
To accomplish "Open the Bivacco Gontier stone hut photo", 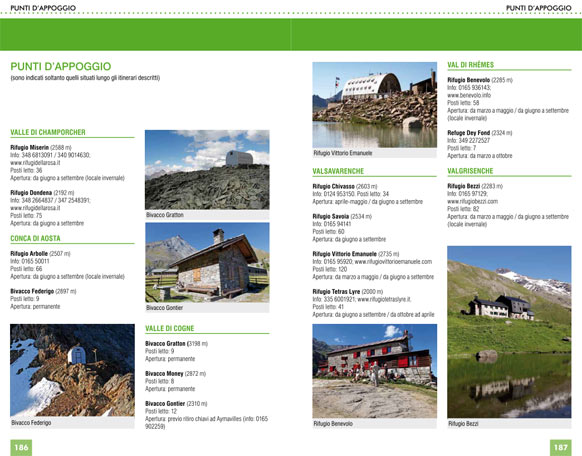I will click(207, 262).
